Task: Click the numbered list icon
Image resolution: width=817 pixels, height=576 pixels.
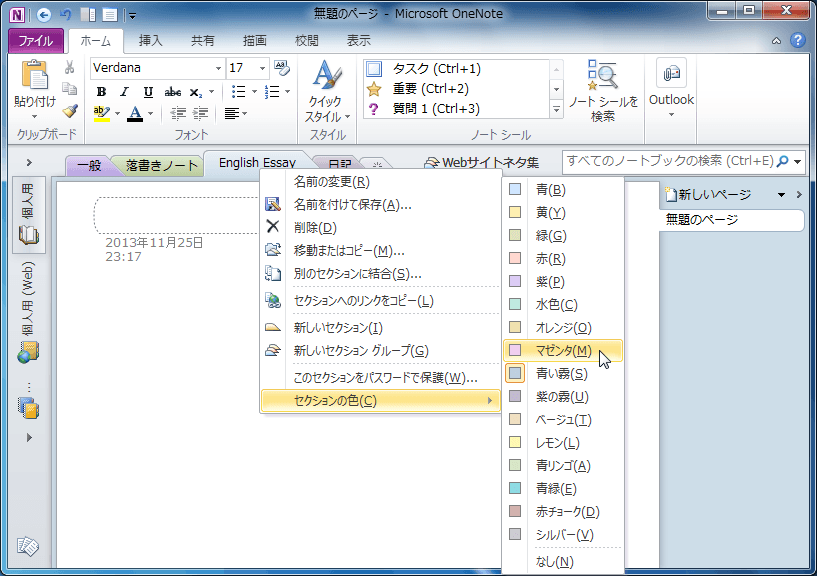Action: tap(272, 92)
